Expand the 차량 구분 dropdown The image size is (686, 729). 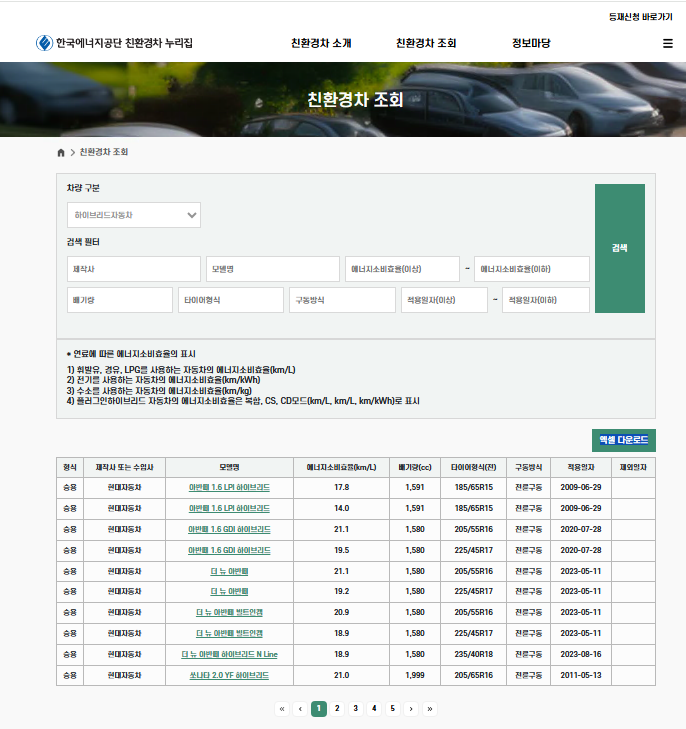[x=134, y=215]
